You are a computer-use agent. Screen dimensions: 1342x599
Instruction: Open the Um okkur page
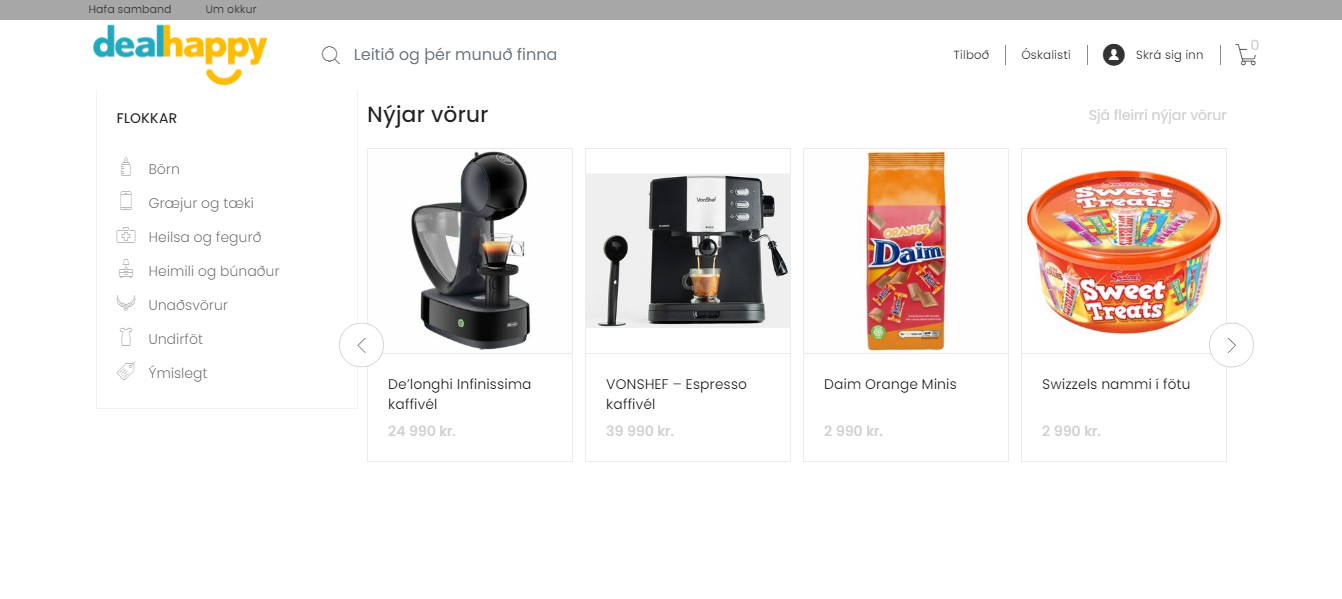pos(231,10)
